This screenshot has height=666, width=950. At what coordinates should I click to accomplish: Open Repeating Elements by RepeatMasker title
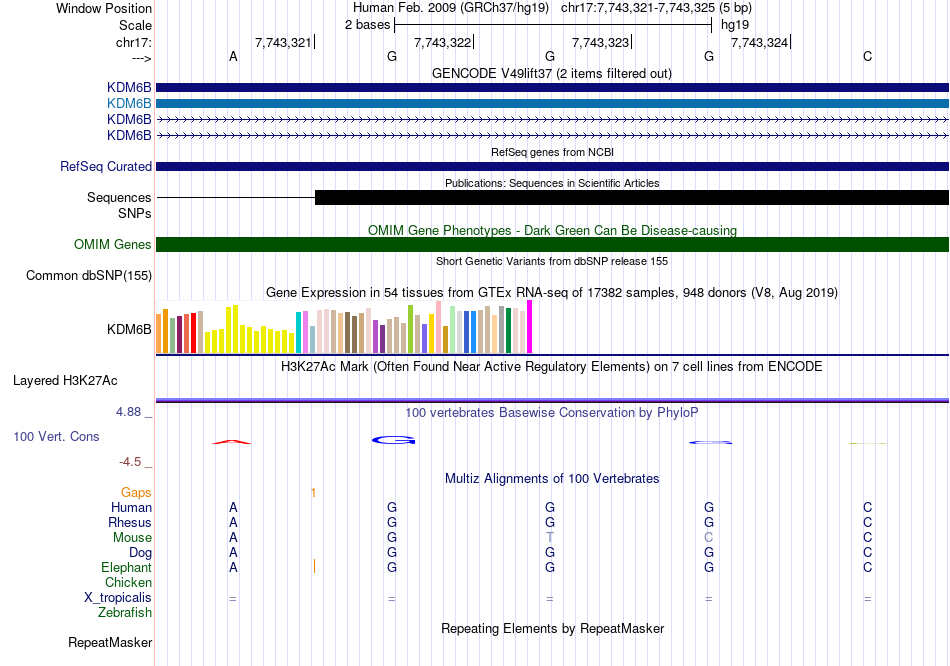coord(552,628)
